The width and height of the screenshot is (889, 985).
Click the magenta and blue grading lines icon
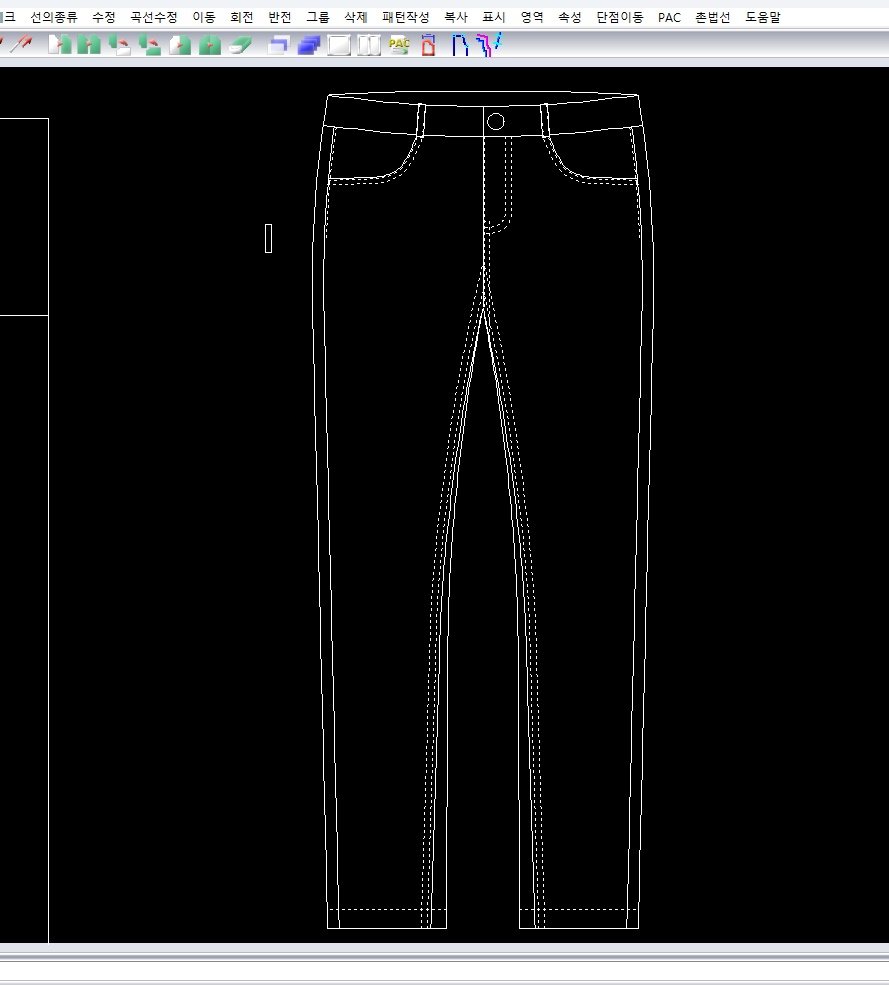(489, 45)
